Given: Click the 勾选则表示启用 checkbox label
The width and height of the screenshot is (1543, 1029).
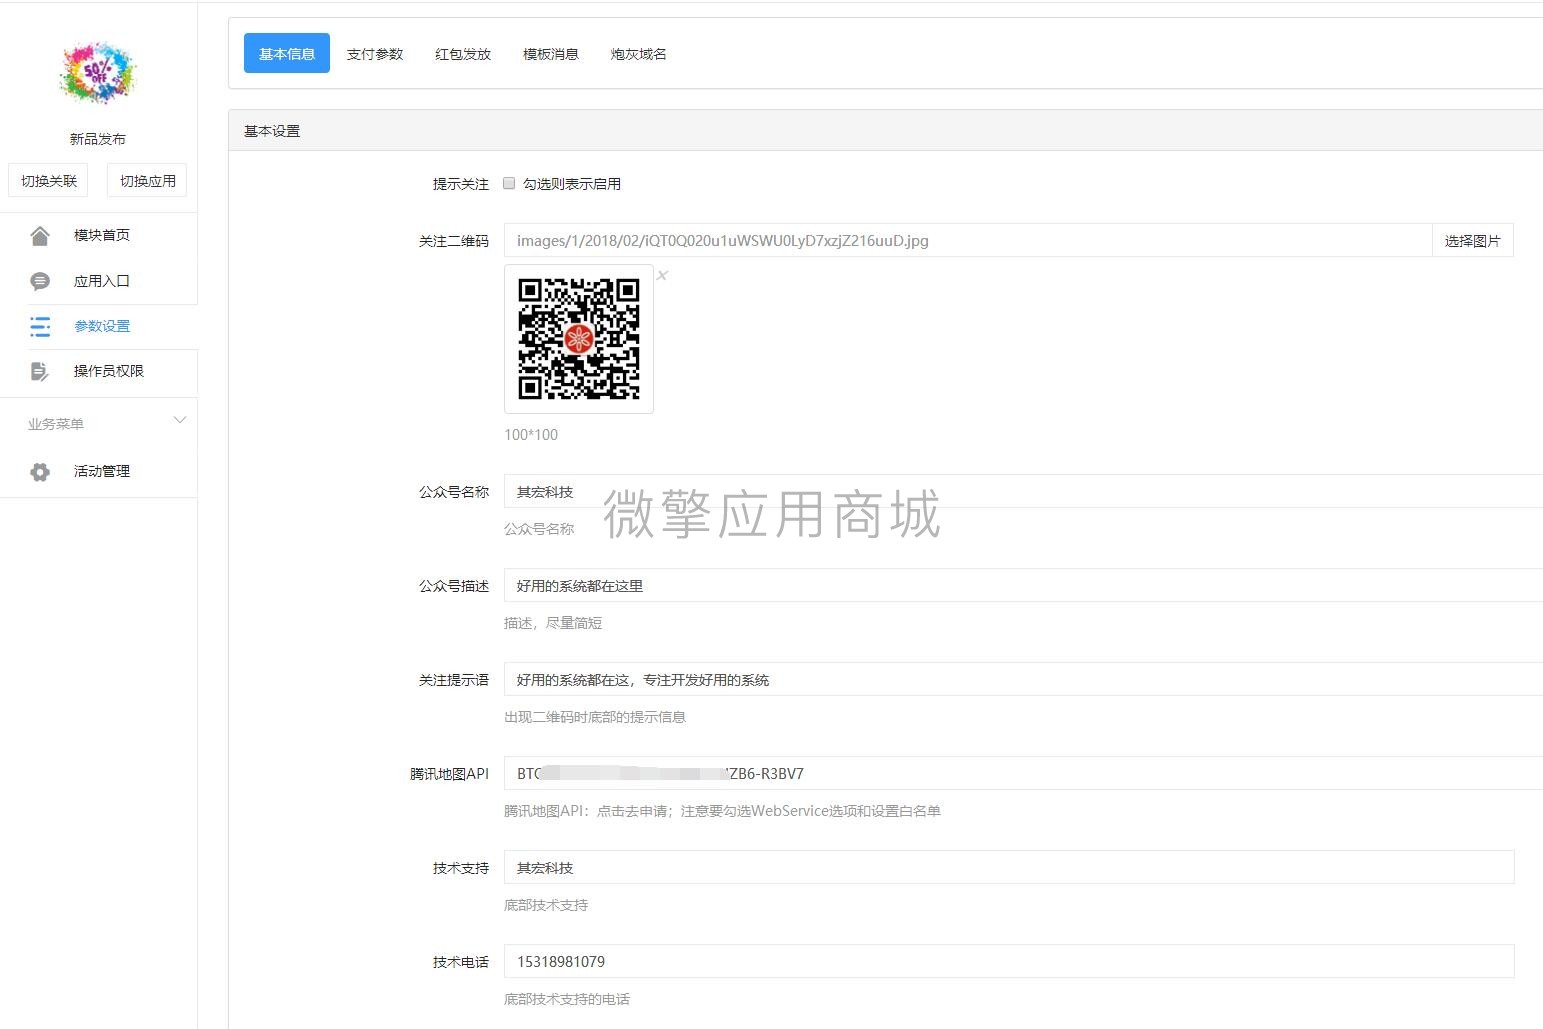Looking at the screenshot, I should [572, 184].
